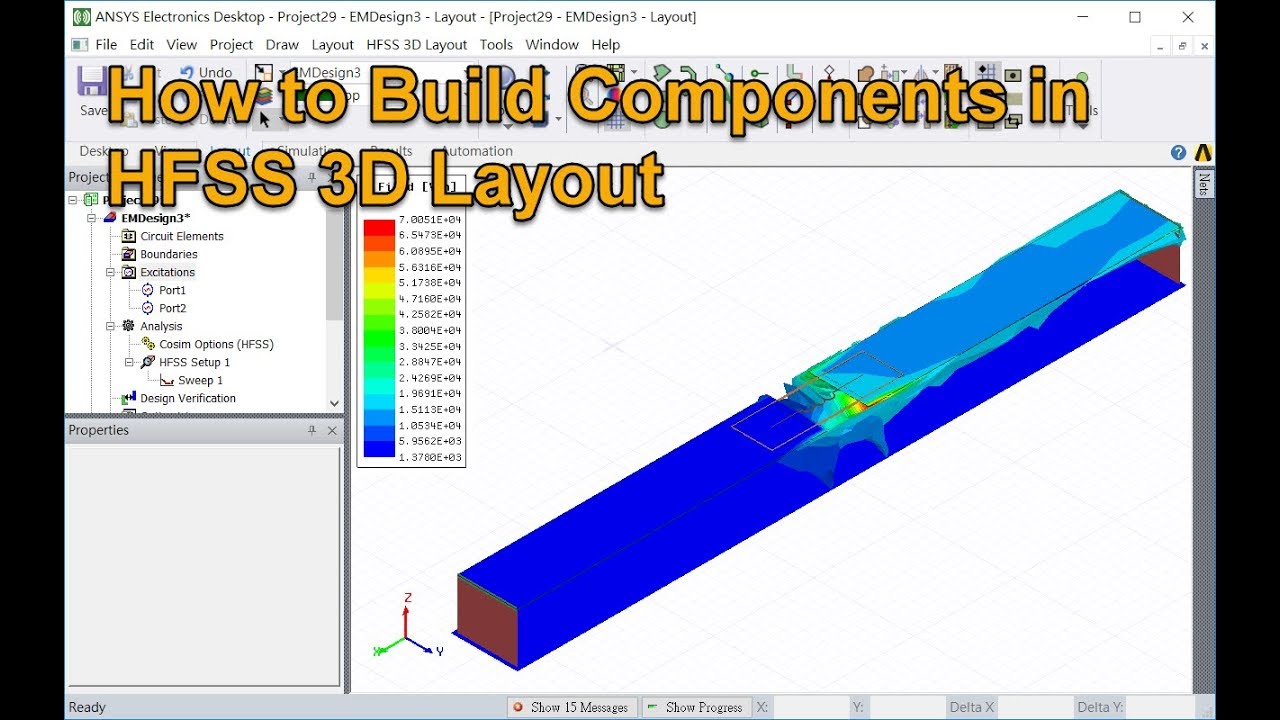
Task: Select the Analysis tree item
Action: [x=161, y=326]
